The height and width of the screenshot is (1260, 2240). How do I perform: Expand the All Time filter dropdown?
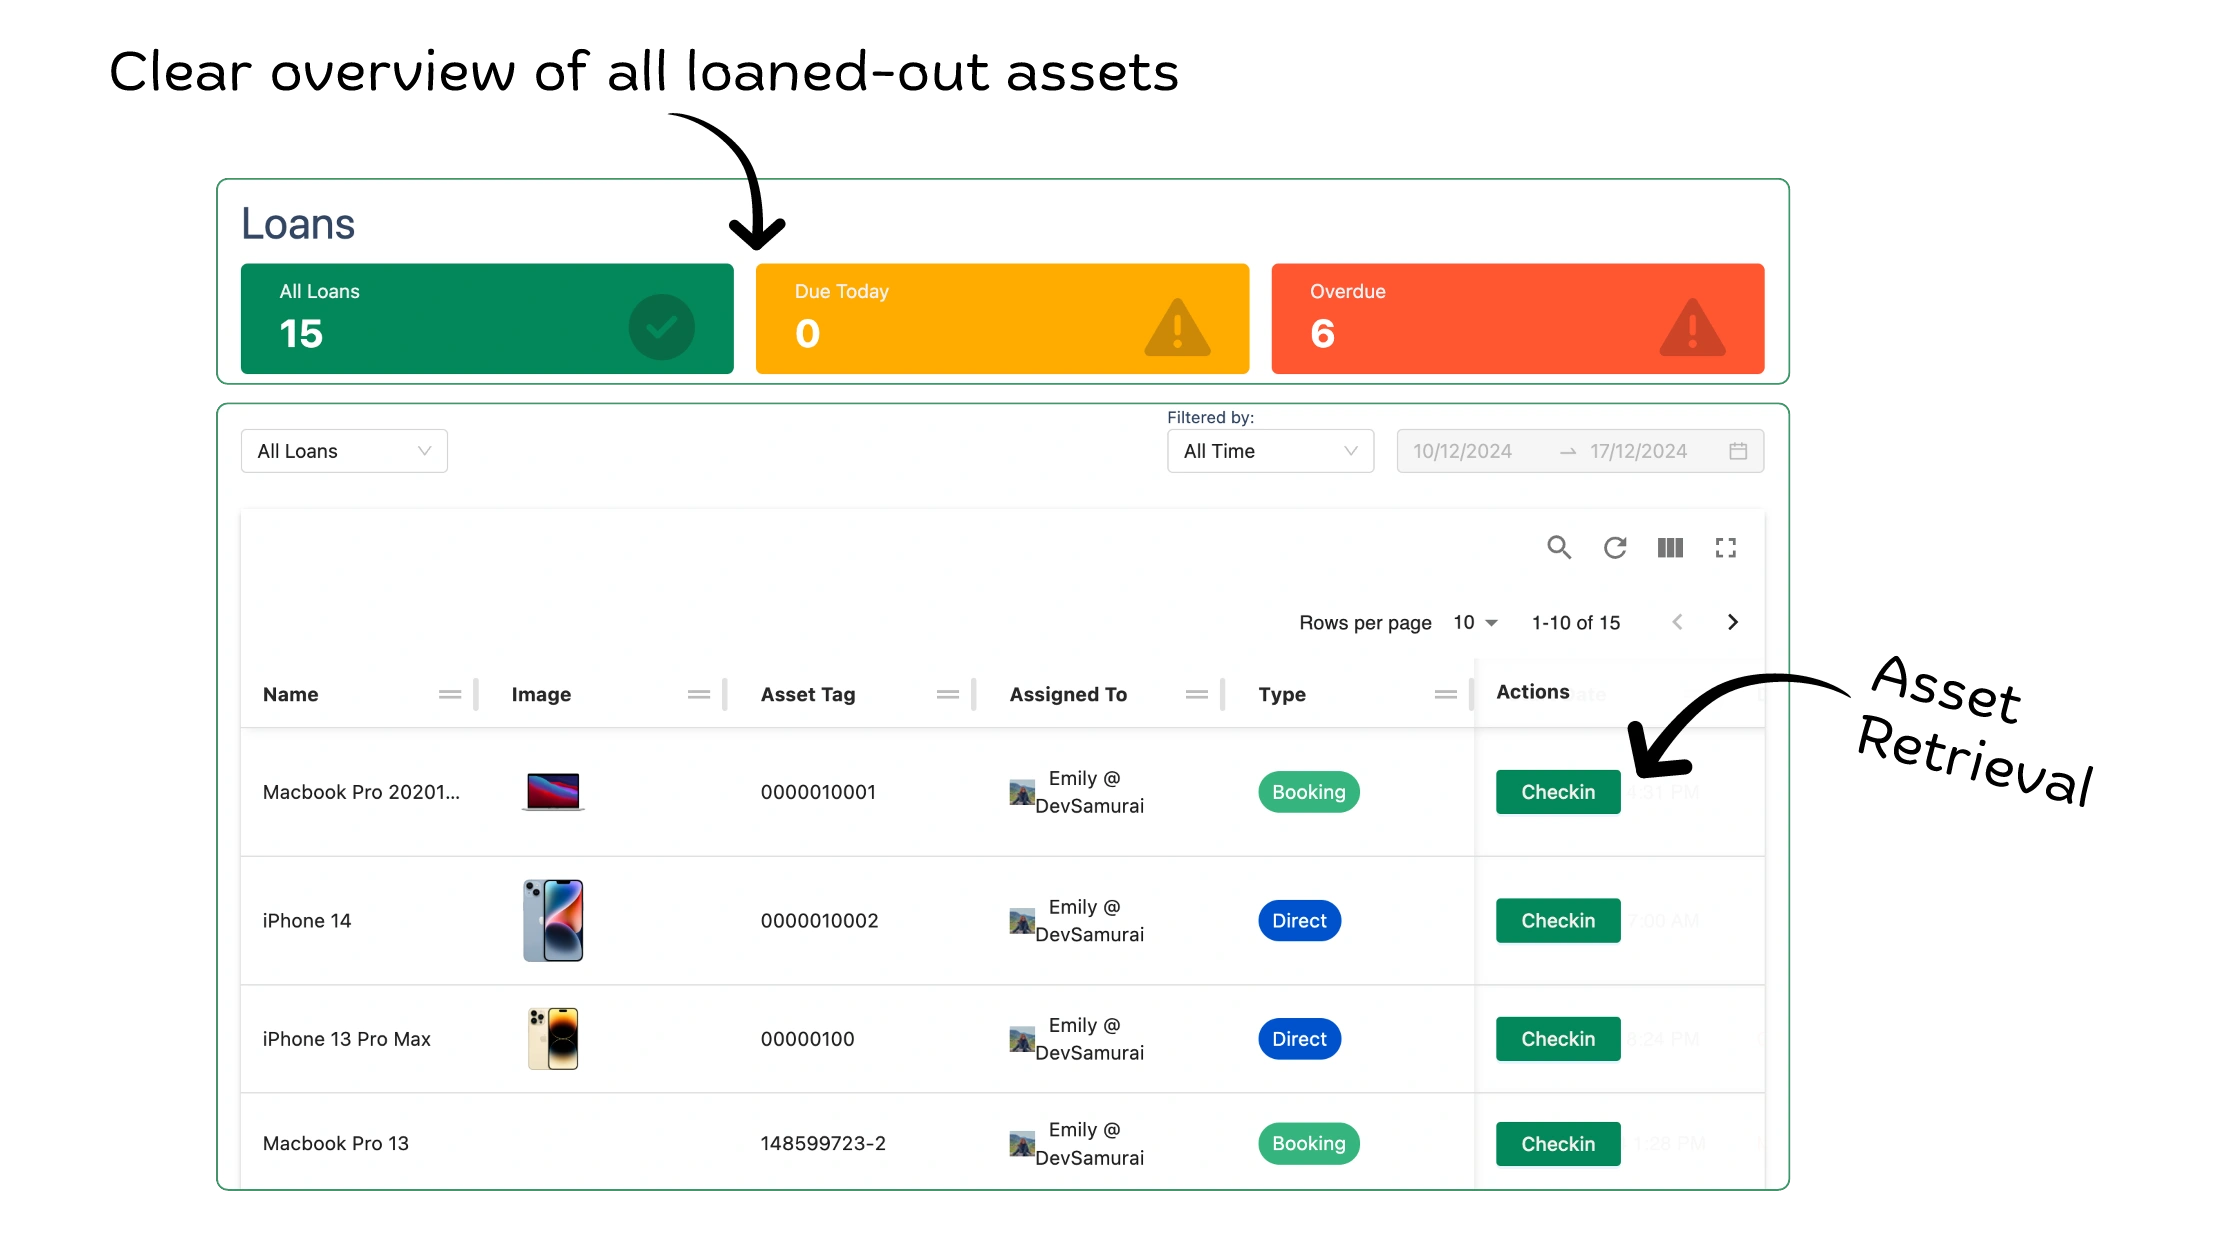[1270, 451]
